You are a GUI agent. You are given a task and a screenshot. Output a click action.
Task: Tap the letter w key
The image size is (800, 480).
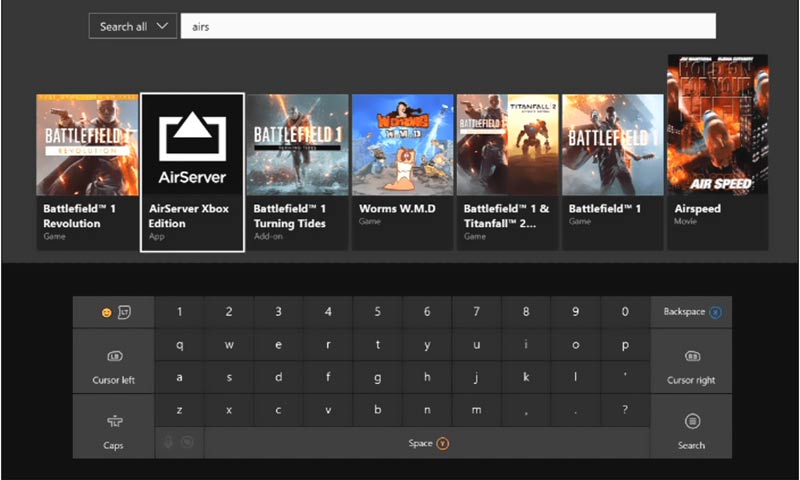click(229, 345)
